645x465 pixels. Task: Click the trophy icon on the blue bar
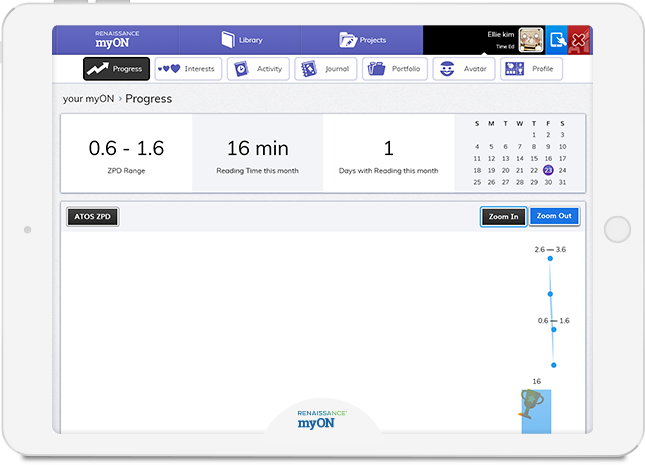point(531,404)
